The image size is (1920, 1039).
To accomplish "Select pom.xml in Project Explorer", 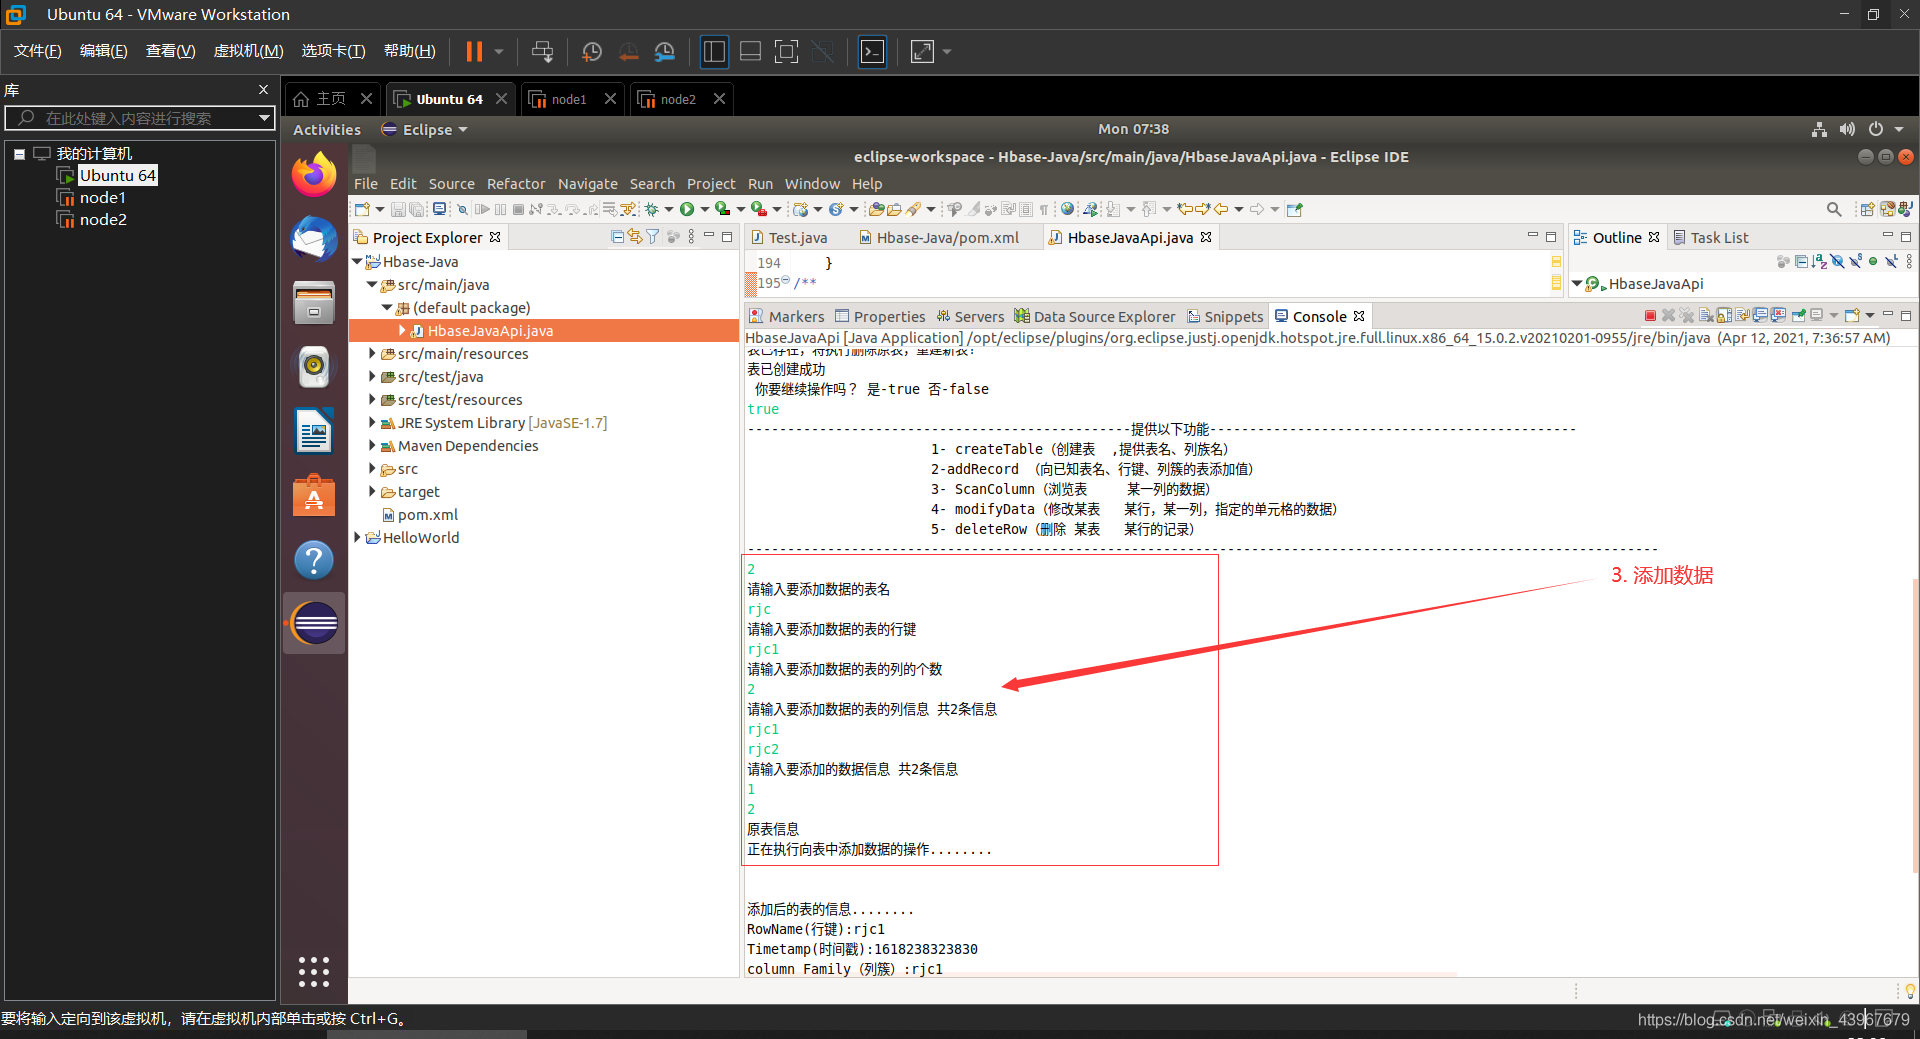I will click(x=427, y=514).
